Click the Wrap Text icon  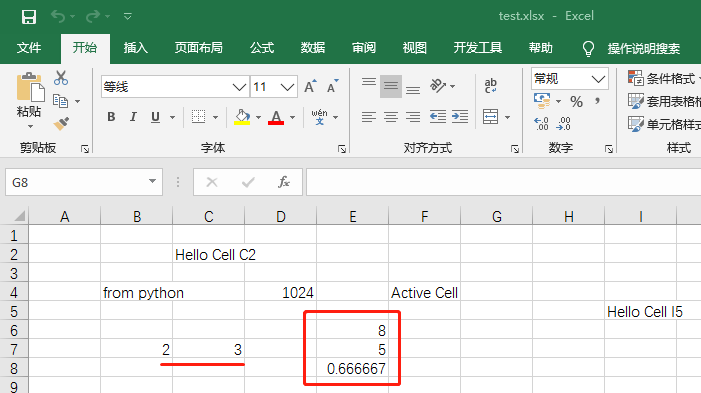[x=490, y=85]
